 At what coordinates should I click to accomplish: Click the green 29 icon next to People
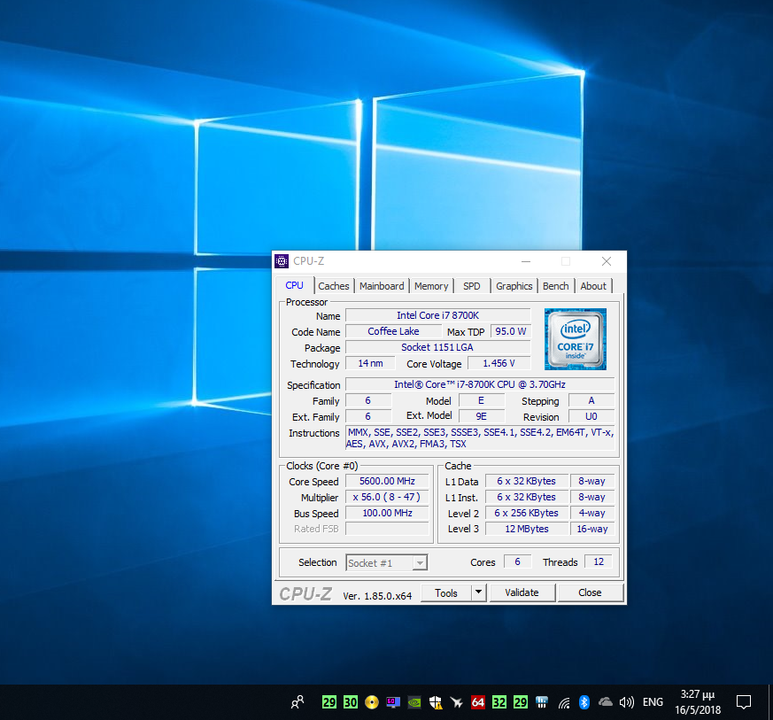pyautogui.click(x=329, y=702)
